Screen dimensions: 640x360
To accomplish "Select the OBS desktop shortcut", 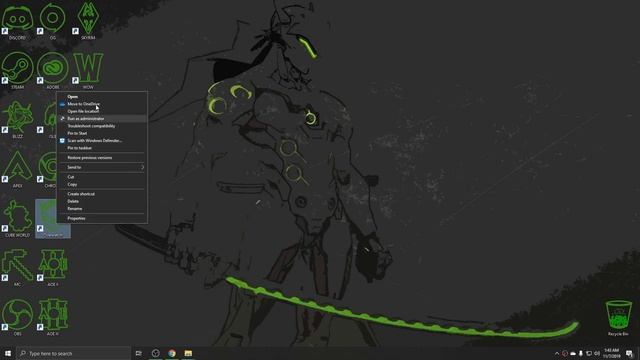I will click(x=17, y=318).
